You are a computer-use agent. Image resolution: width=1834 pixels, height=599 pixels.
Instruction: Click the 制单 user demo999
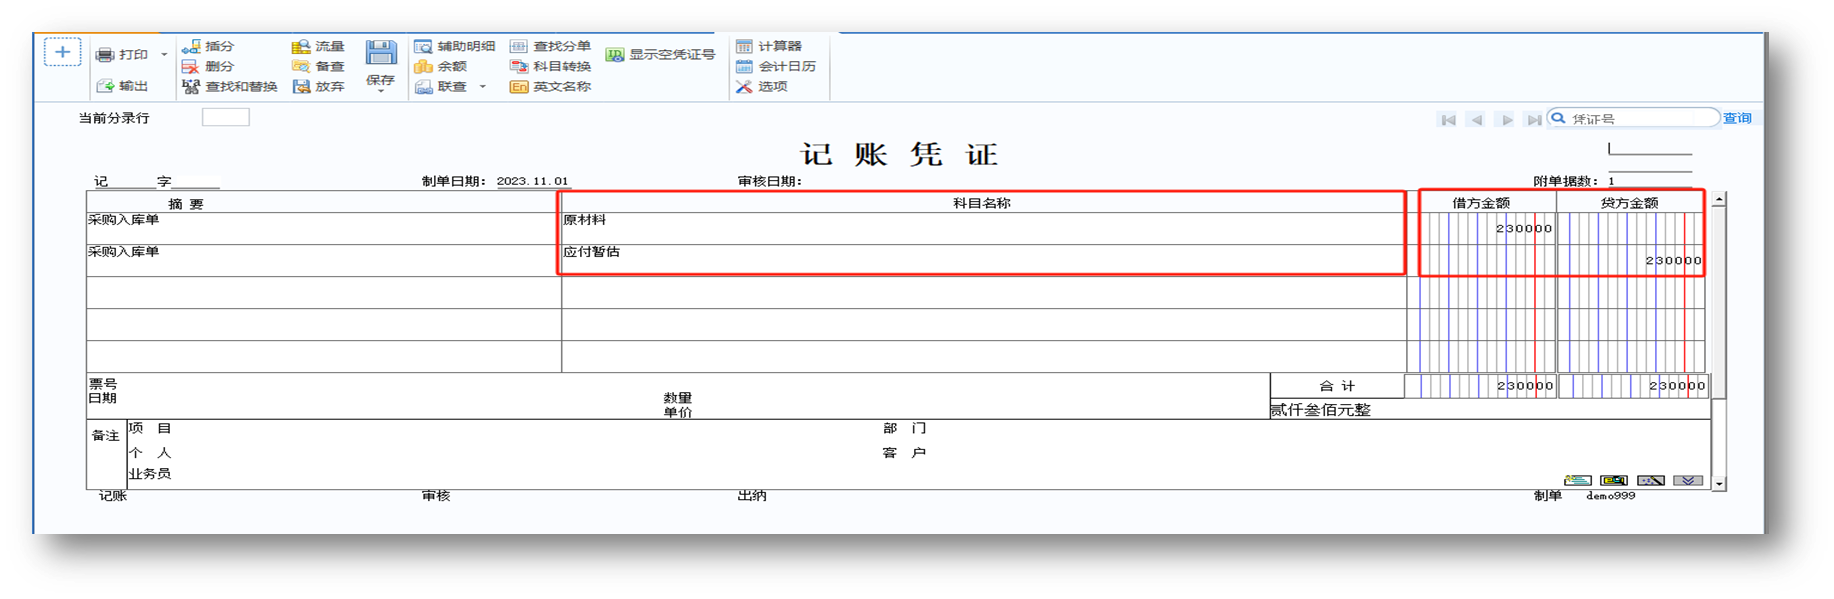(1610, 496)
